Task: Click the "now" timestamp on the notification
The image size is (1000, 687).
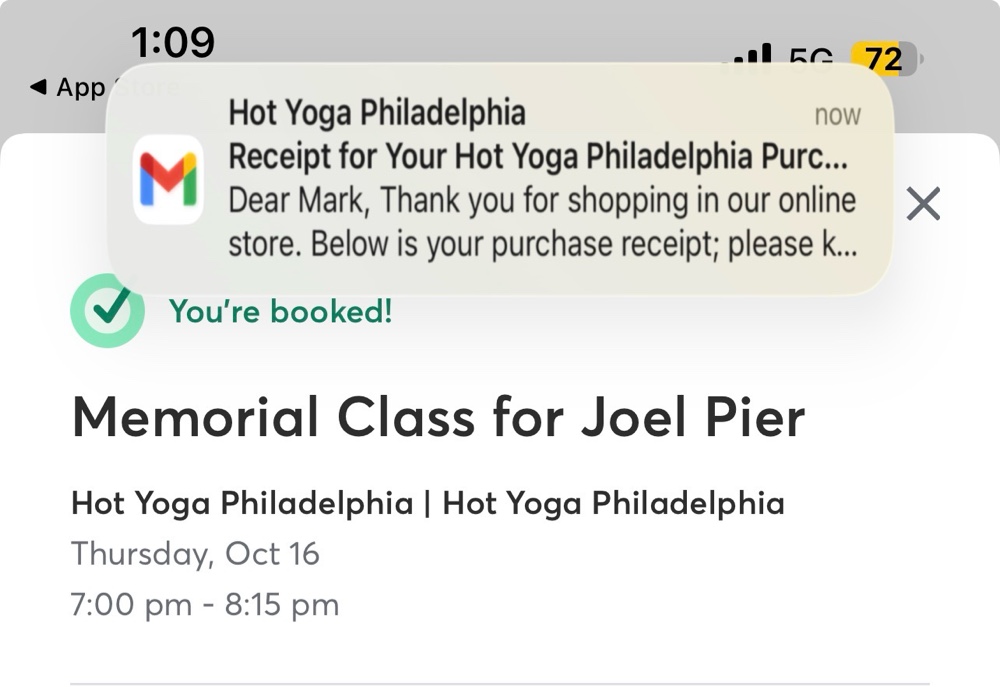Action: coord(837,115)
